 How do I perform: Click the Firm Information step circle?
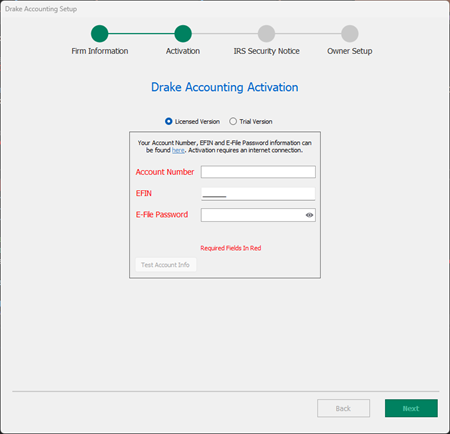[x=100, y=34]
